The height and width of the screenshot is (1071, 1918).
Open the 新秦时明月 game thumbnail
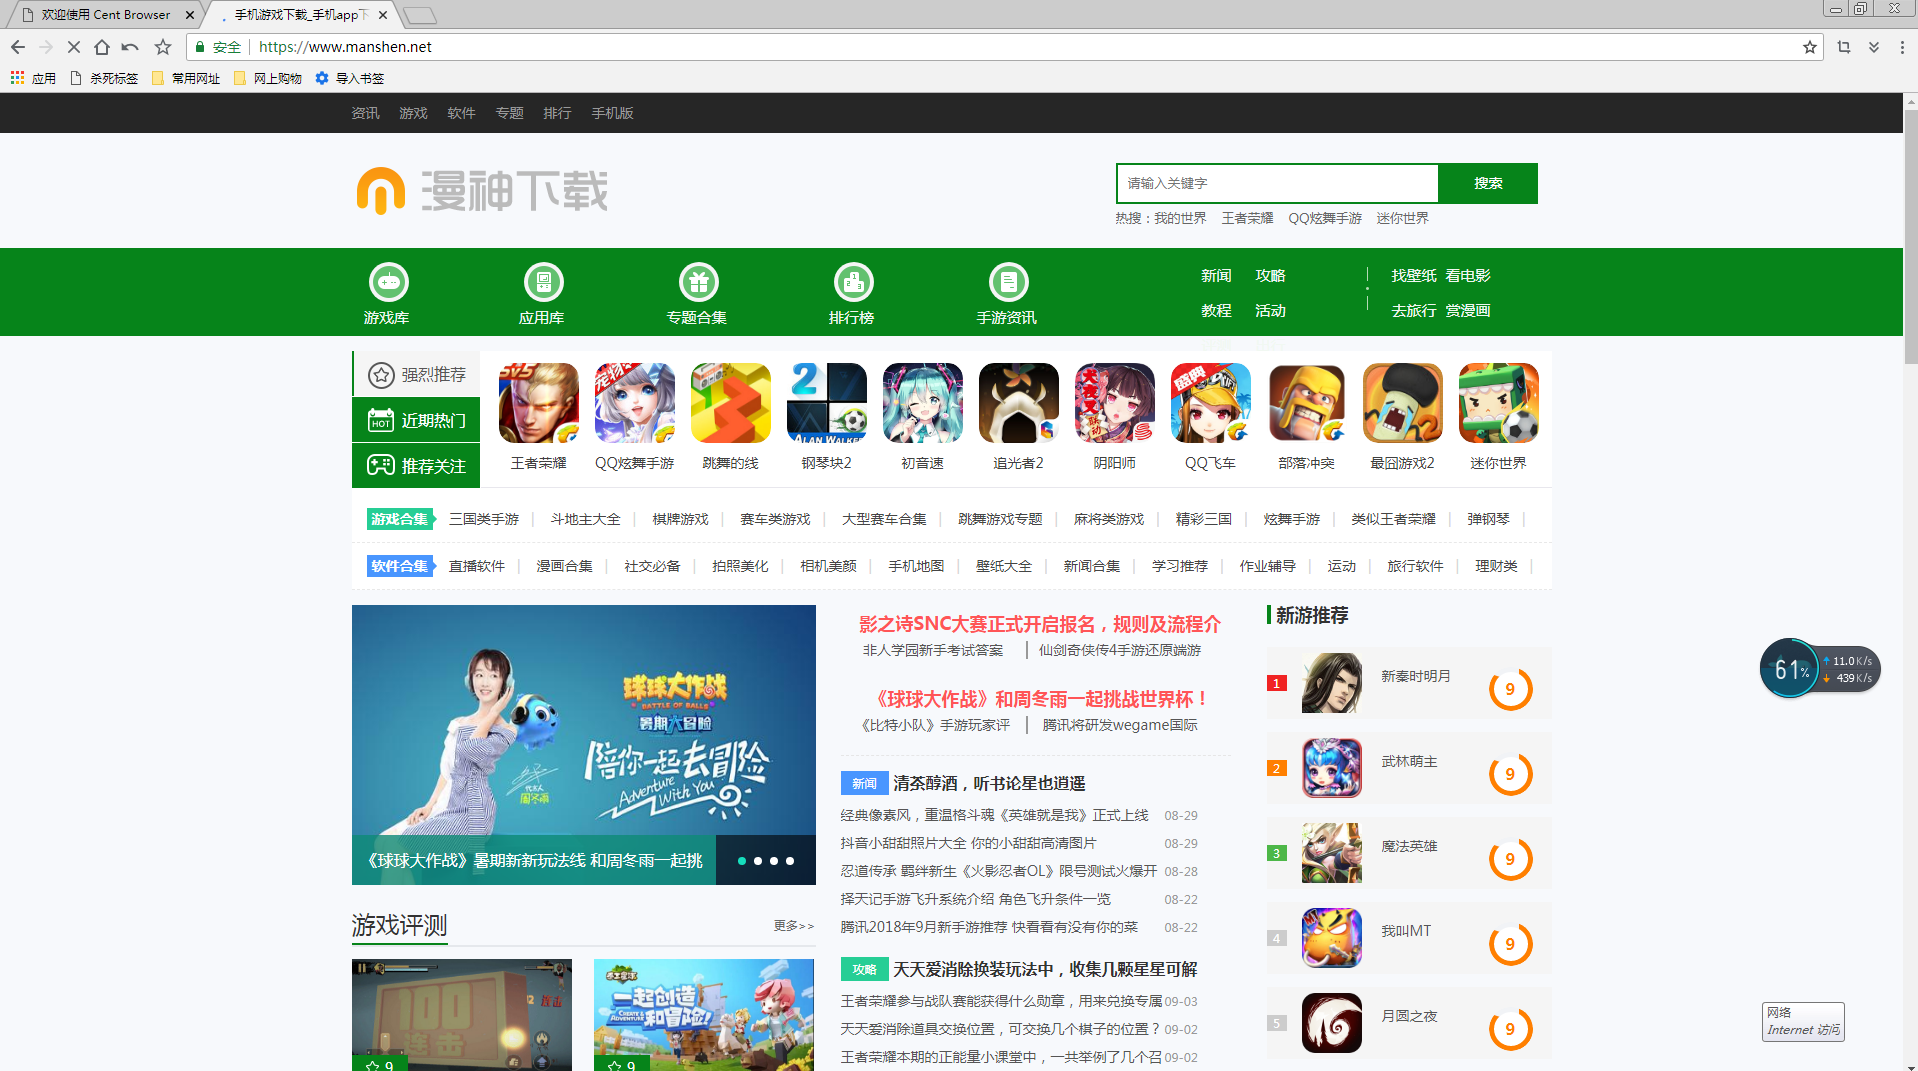pos(1332,683)
